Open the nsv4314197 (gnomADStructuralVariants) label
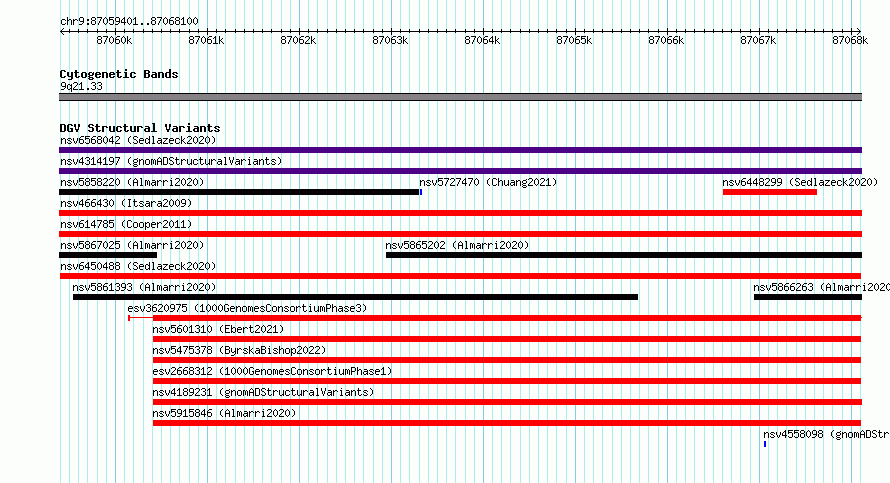This screenshot has width=890, height=483. 171,161
